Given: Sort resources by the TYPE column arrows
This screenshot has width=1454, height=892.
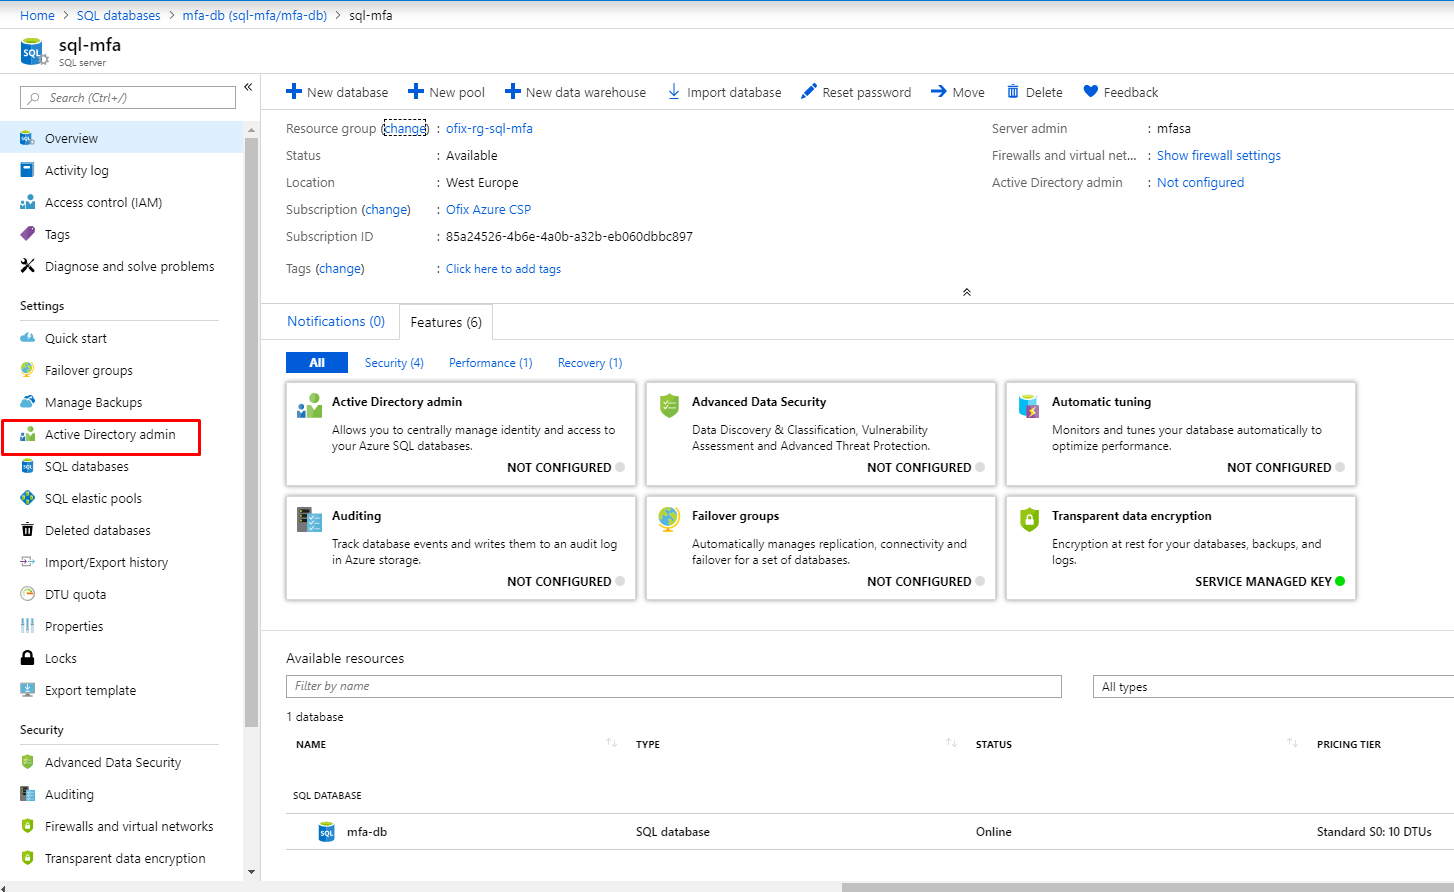Looking at the screenshot, I should click(x=951, y=743).
